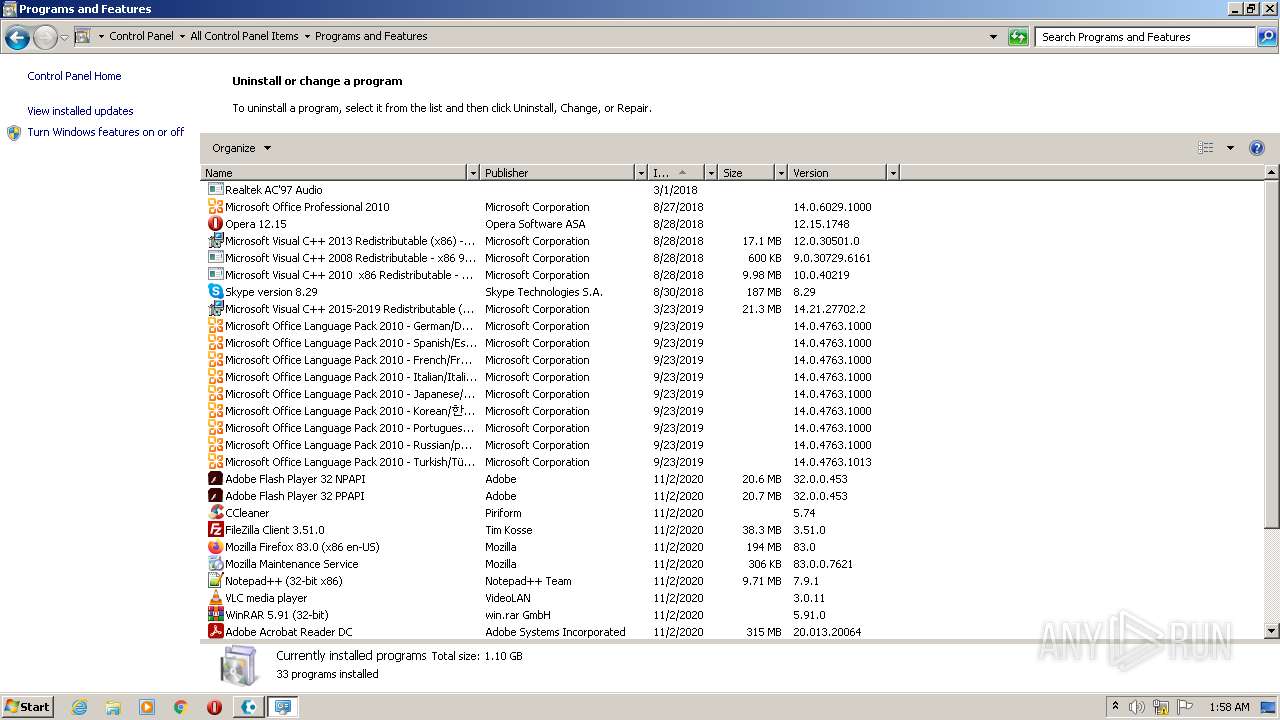Click the Adobe Acrobat Reader DC icon
This screenshot has height=720, width=1280.
click(x=215, y=631)
